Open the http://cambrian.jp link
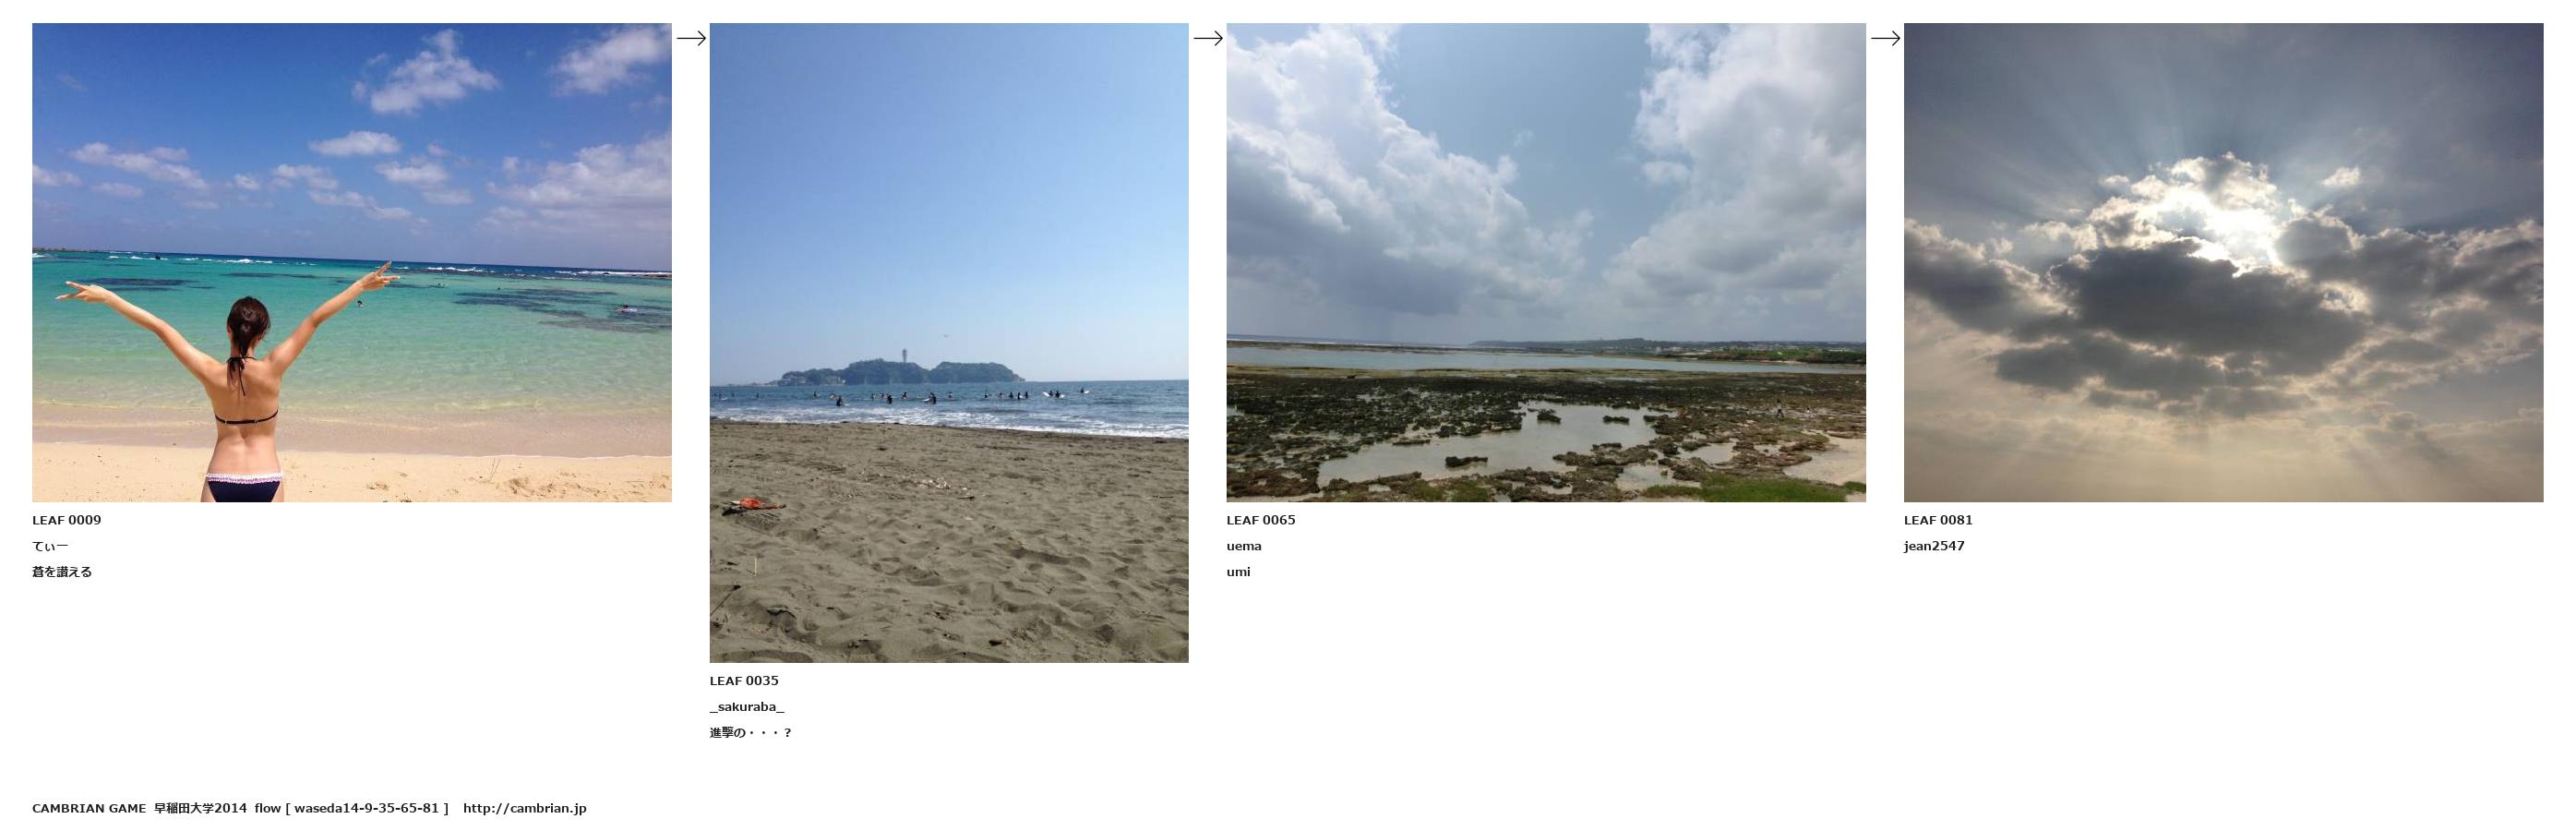 coord(525,808)
